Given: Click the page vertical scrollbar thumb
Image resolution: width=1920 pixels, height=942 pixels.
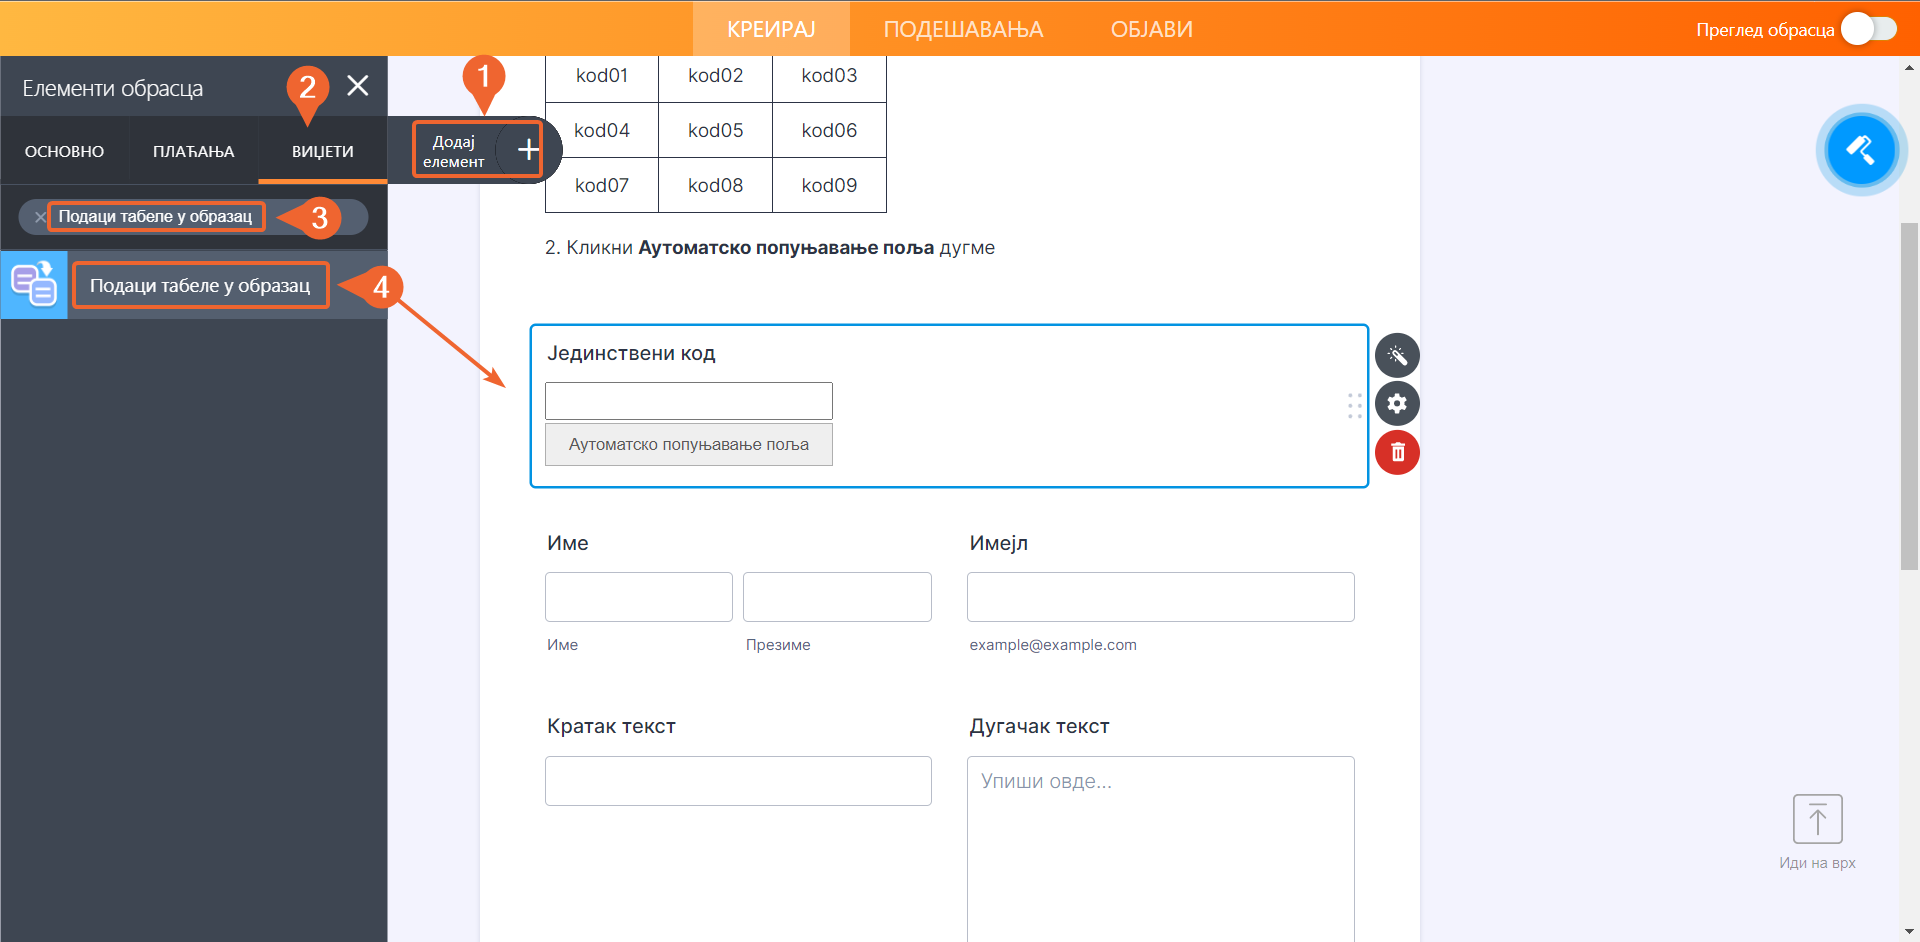Looking at the screenshot, I should point(1909,397).
